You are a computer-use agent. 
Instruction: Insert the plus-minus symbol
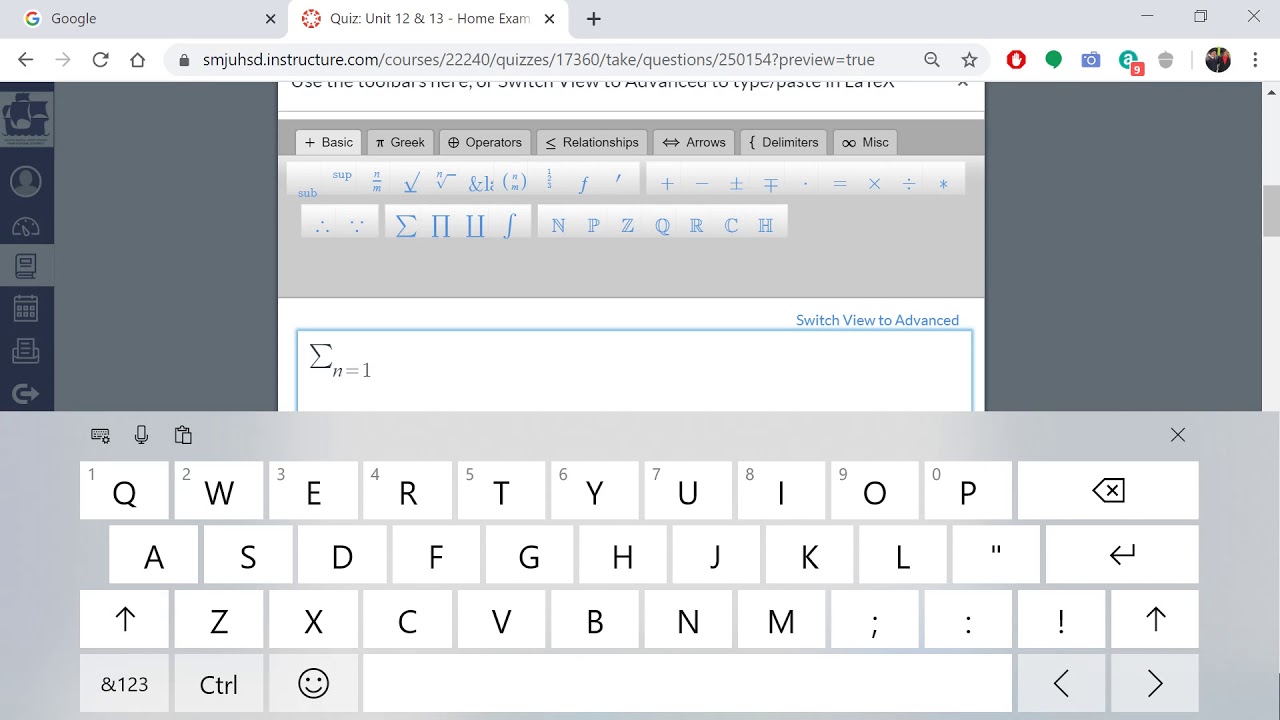[736, 184]
